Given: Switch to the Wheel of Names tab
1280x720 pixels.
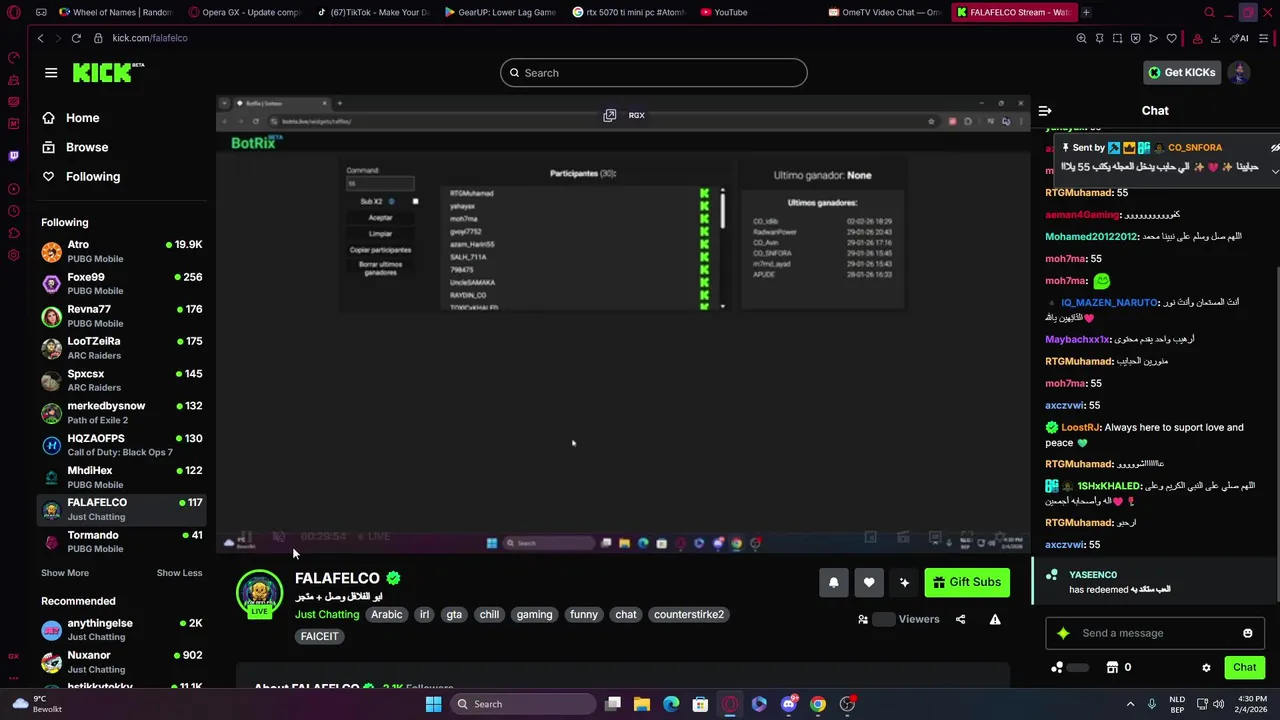Looking at the screenshot, I should (x=115, y=12).
